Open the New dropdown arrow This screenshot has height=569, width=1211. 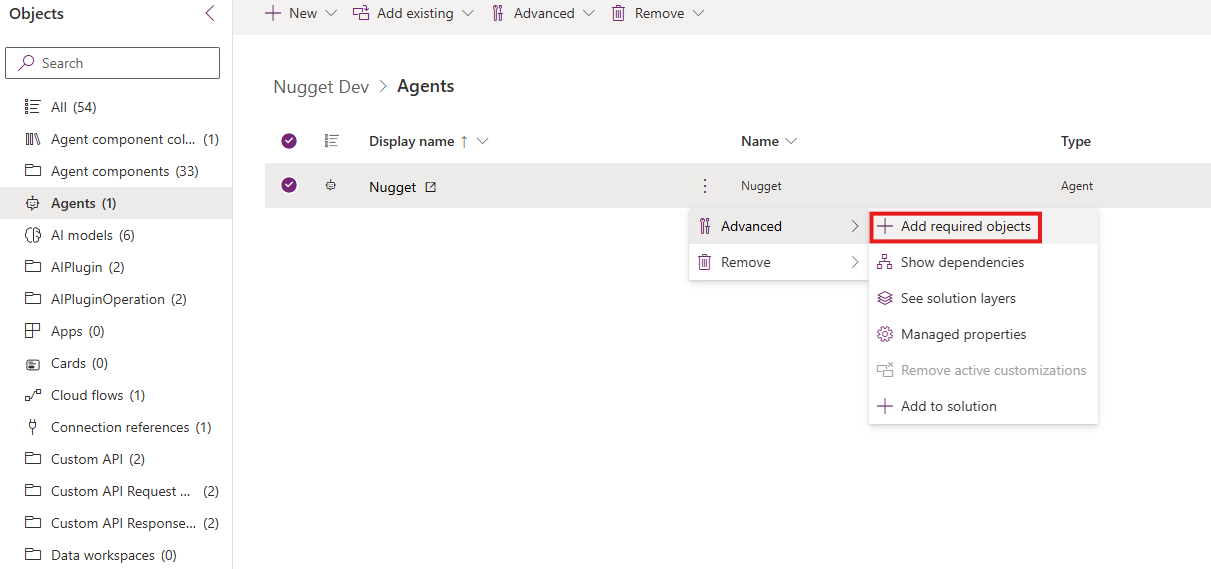(332, 13)
